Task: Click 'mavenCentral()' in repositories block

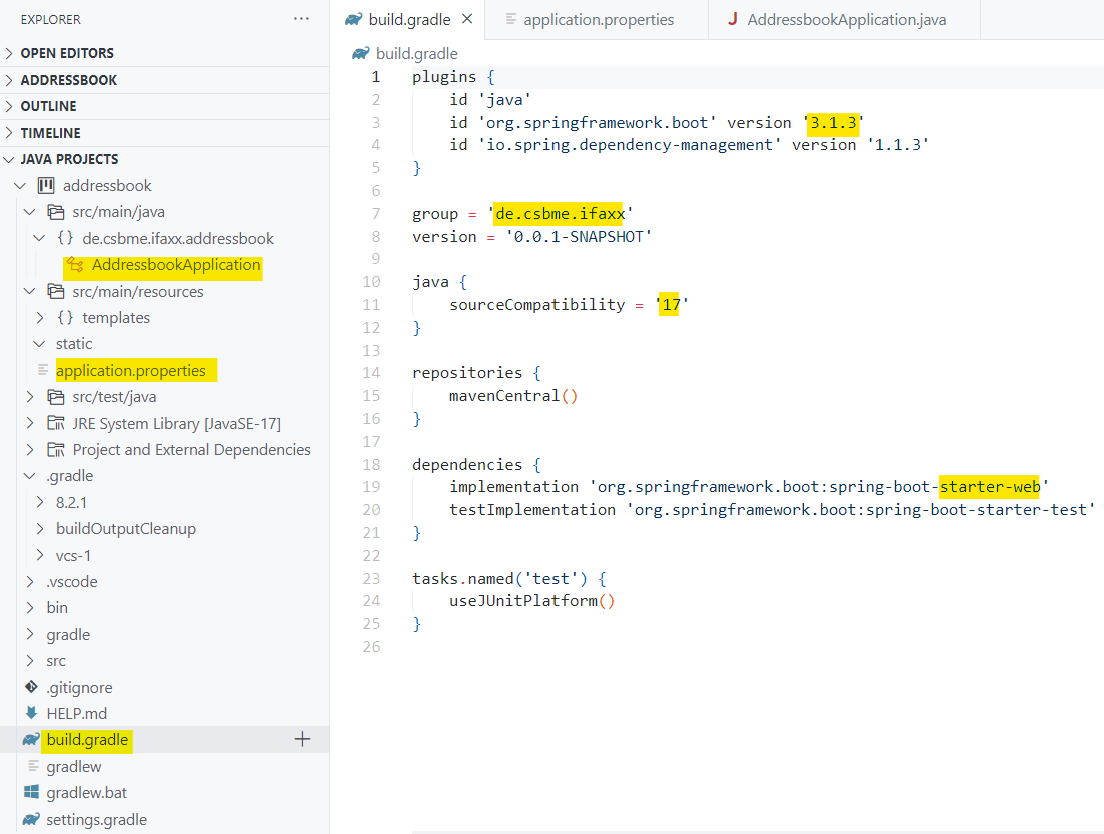Action: click(513, 396)
